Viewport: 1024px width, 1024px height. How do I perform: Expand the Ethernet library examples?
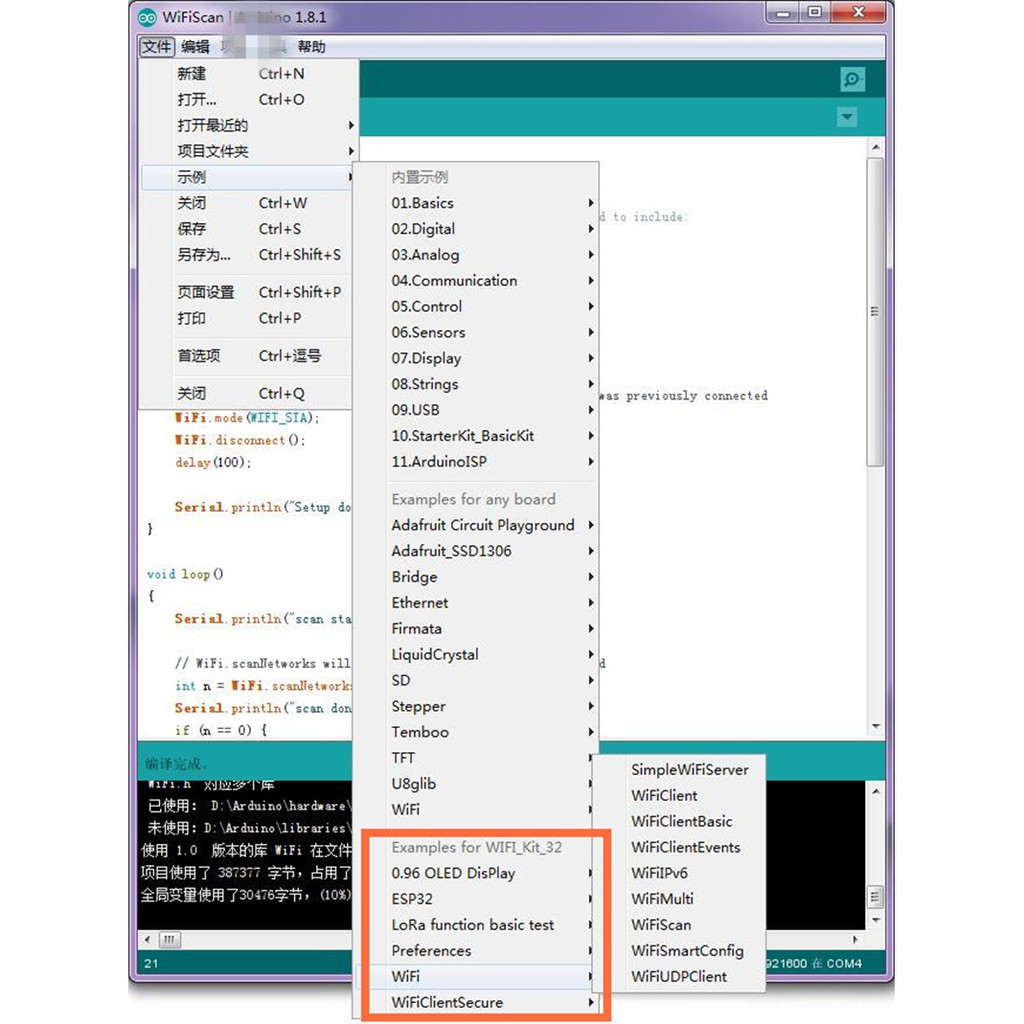[x=419, y=602]
